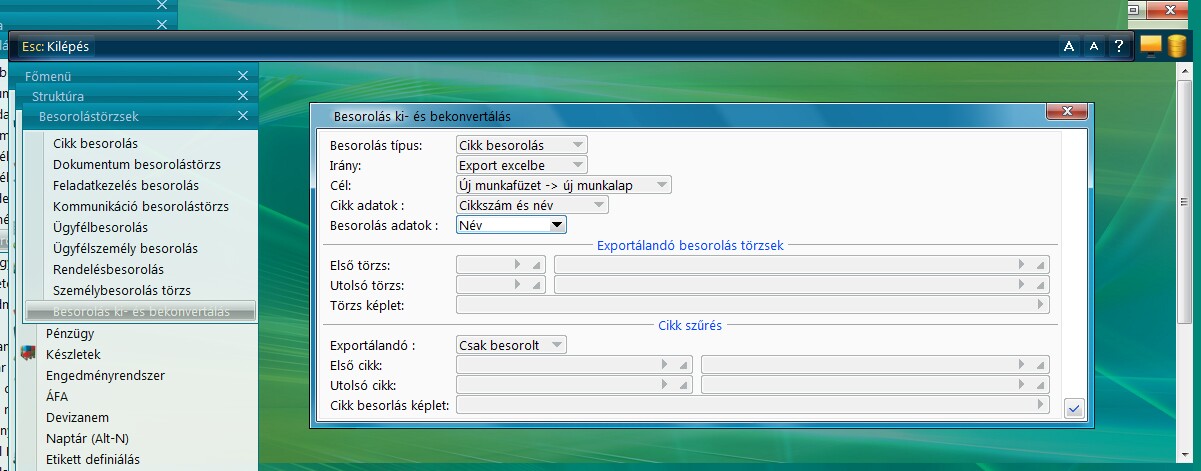Open the Pénzügy menu entry
The image size is (1201, 471).
pos(70,333)
